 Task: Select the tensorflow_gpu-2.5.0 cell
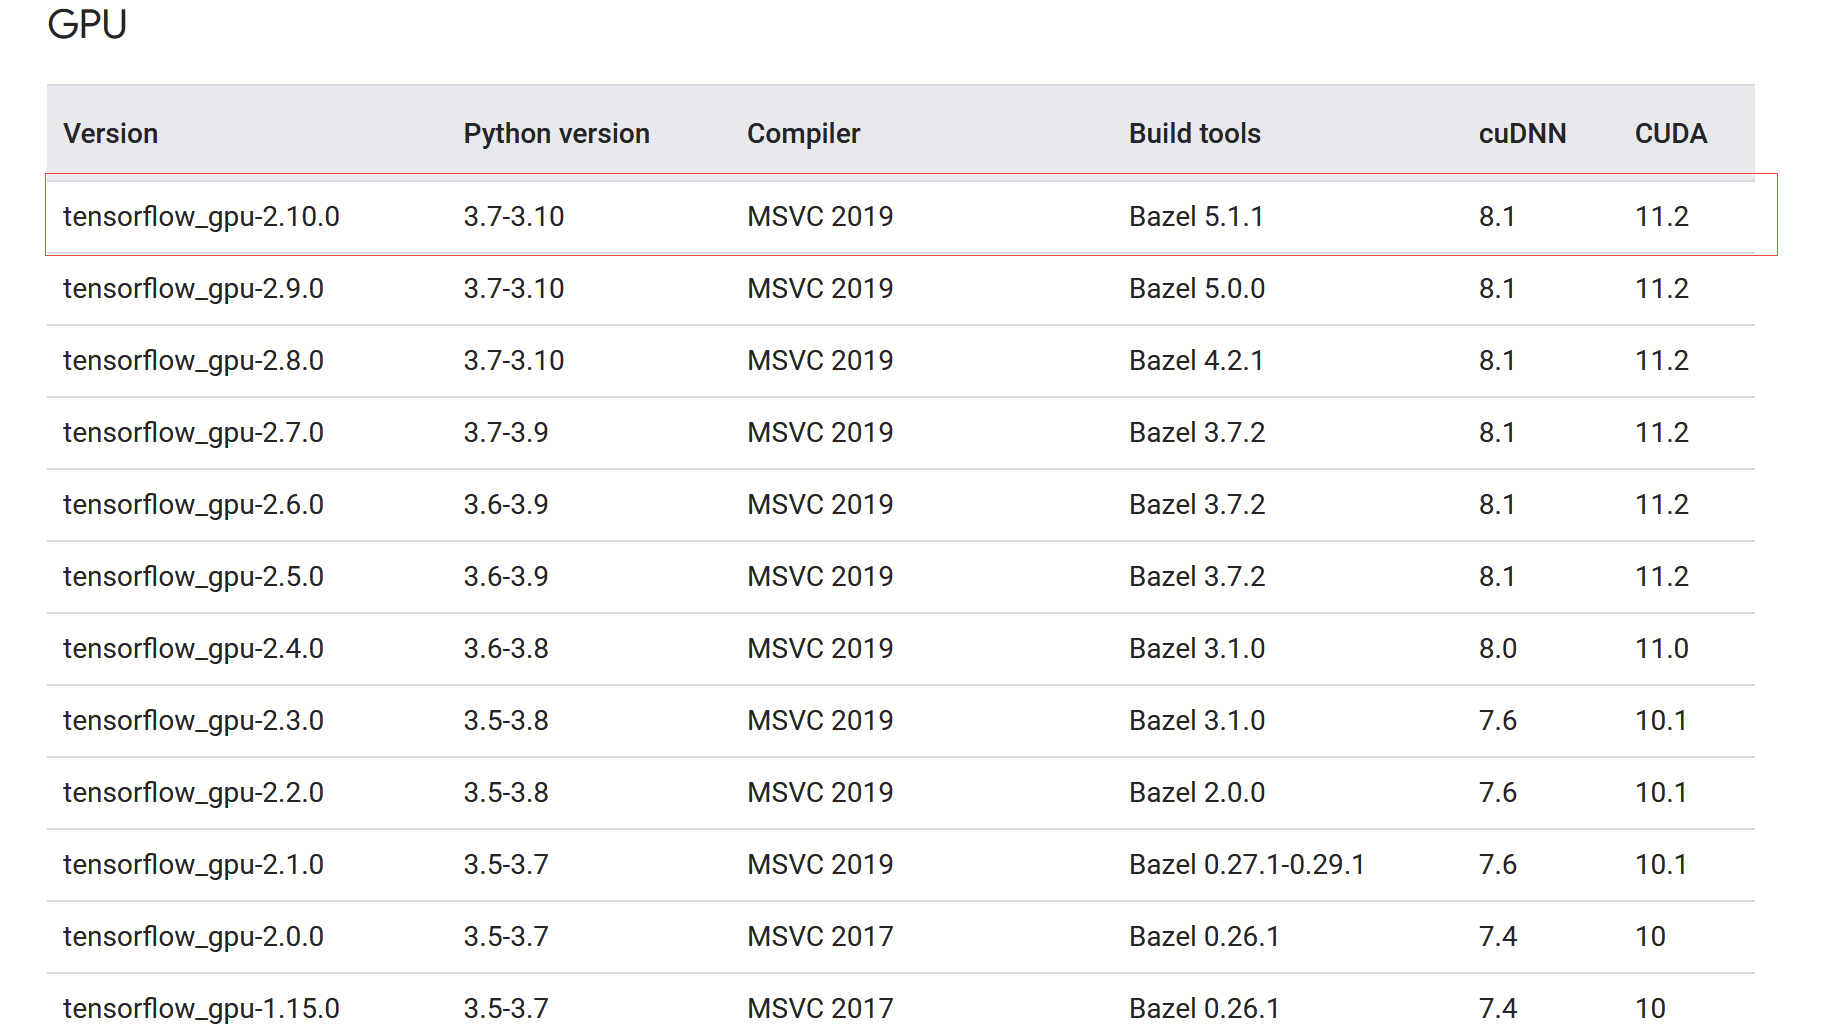click(x=193, y=576)
